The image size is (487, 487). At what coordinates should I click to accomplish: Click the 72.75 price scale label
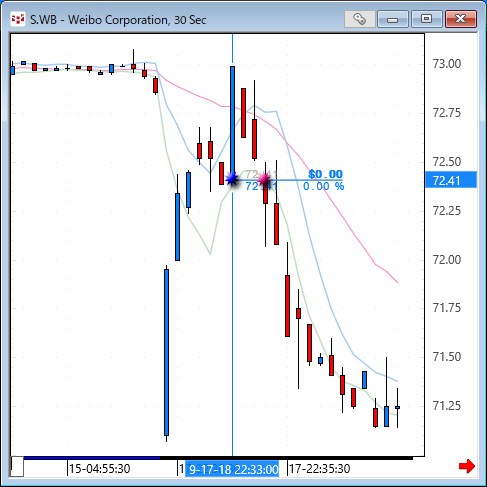pos(447,113)
